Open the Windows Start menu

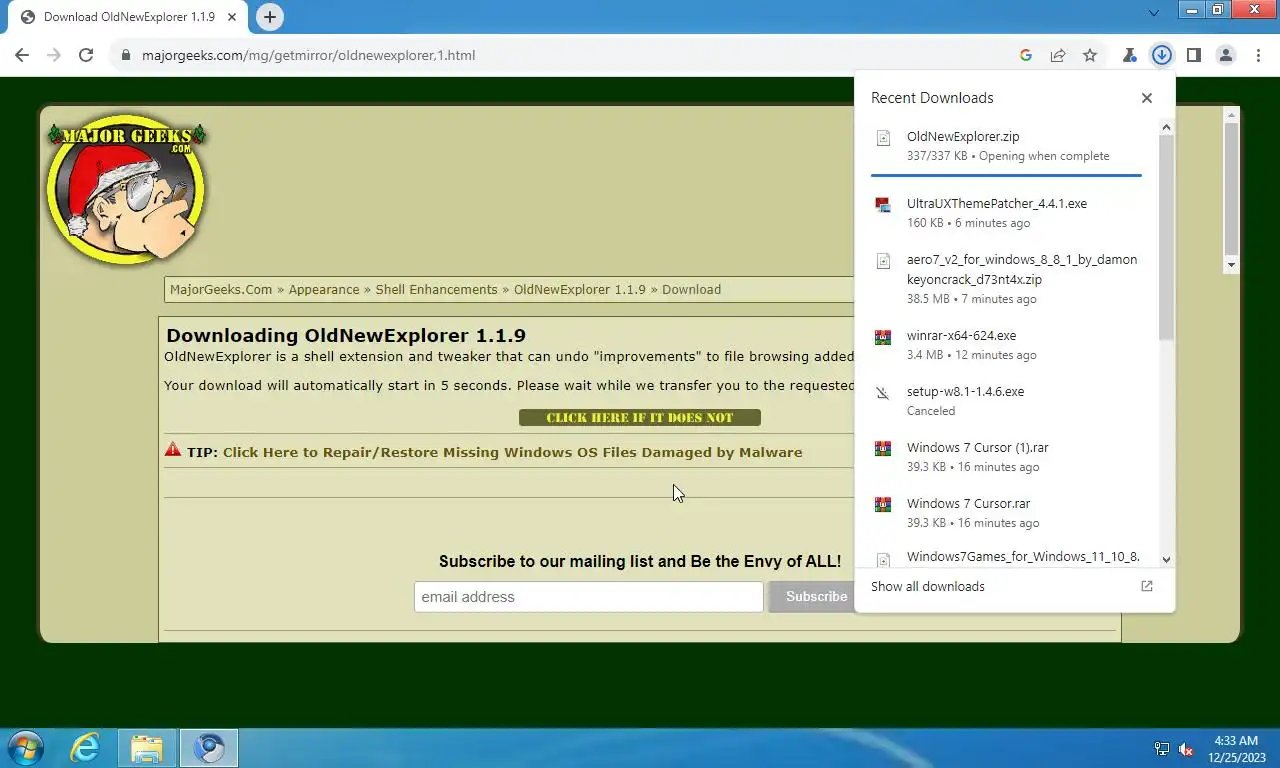tap(25, 748)
